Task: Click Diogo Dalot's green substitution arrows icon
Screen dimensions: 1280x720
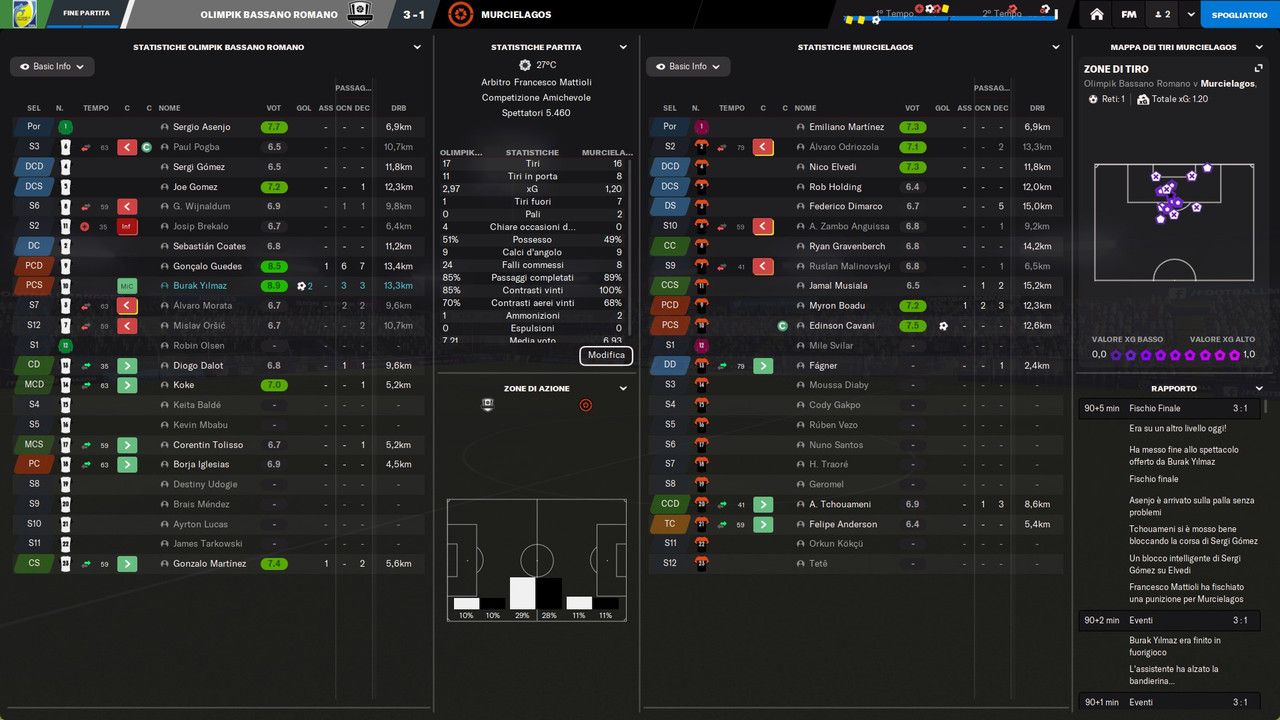Action: coord(86,366)
